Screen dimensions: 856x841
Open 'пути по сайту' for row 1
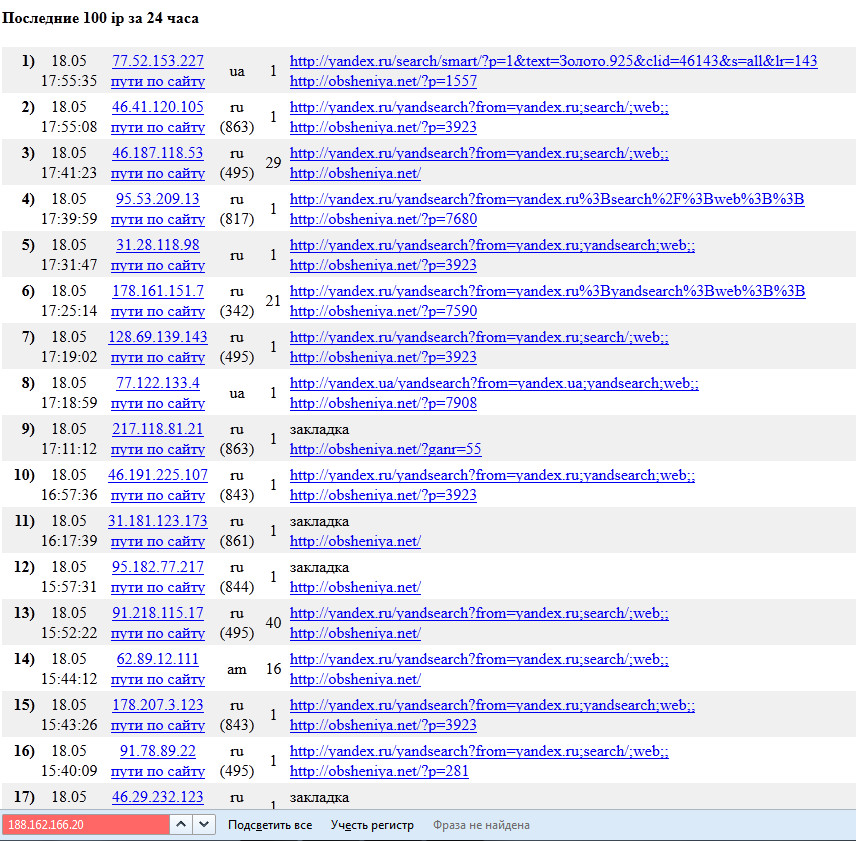coord(158,81)
